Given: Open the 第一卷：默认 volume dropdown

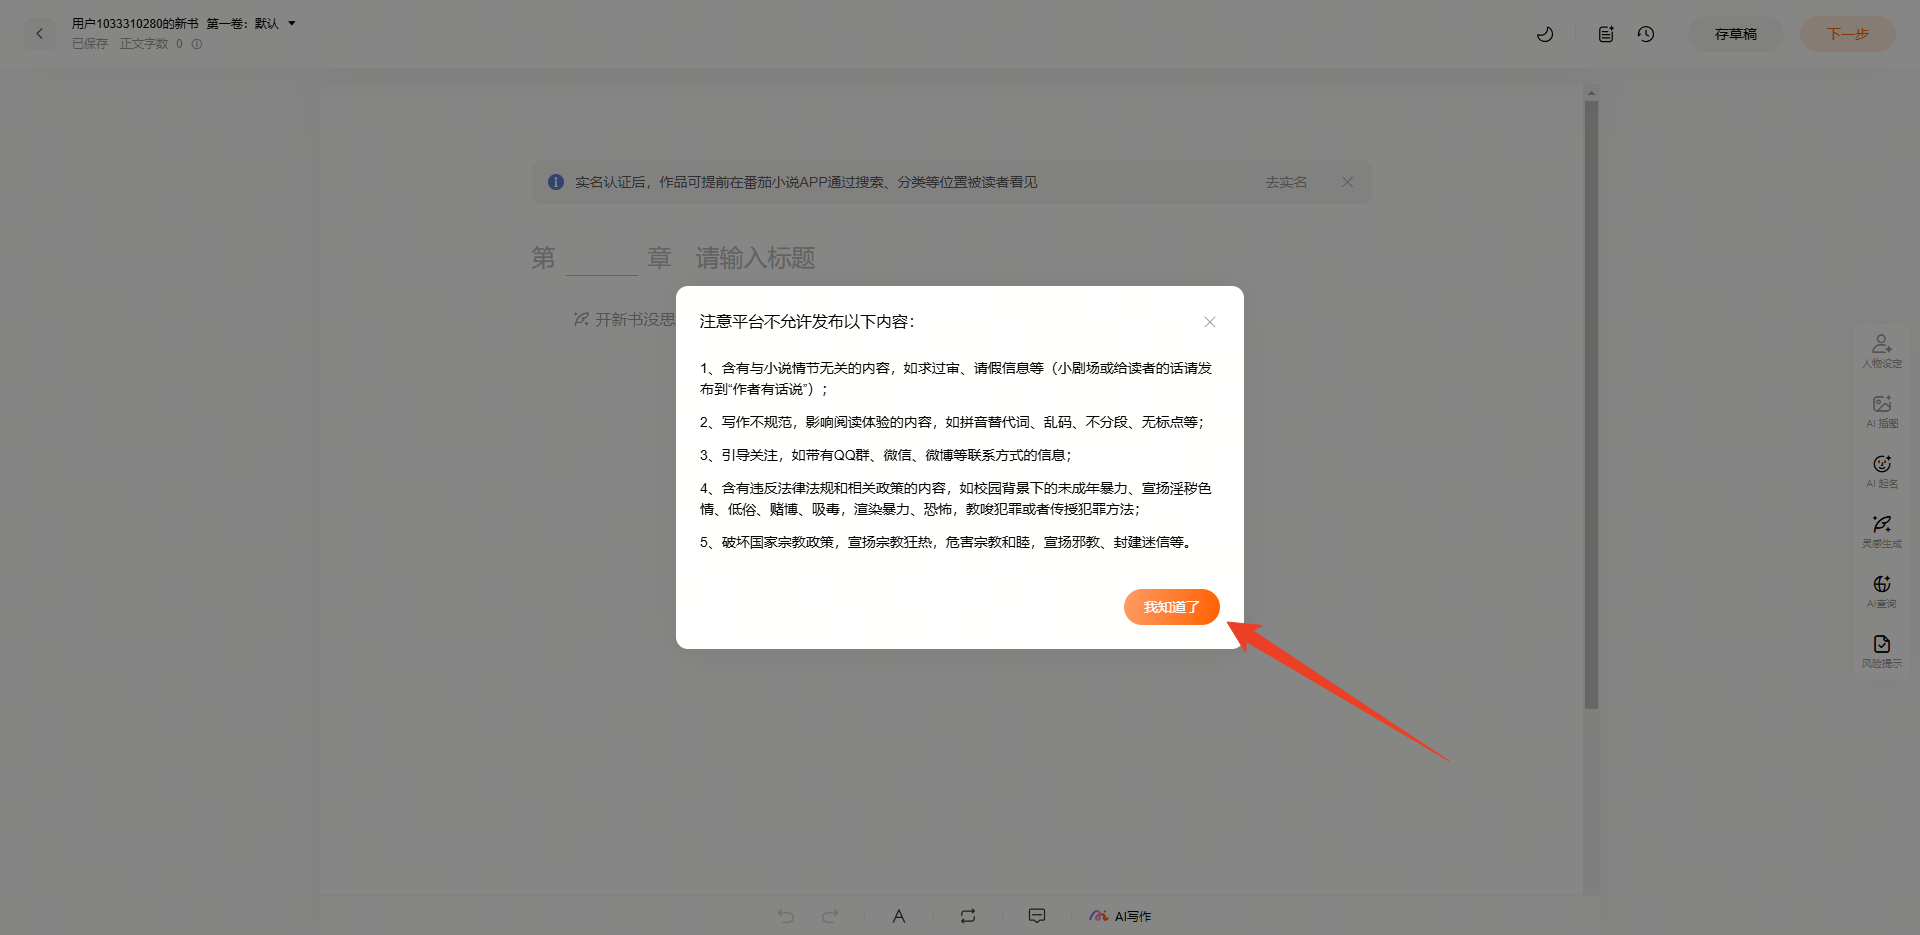Looking at the screenshot, I should coord(251,23).
